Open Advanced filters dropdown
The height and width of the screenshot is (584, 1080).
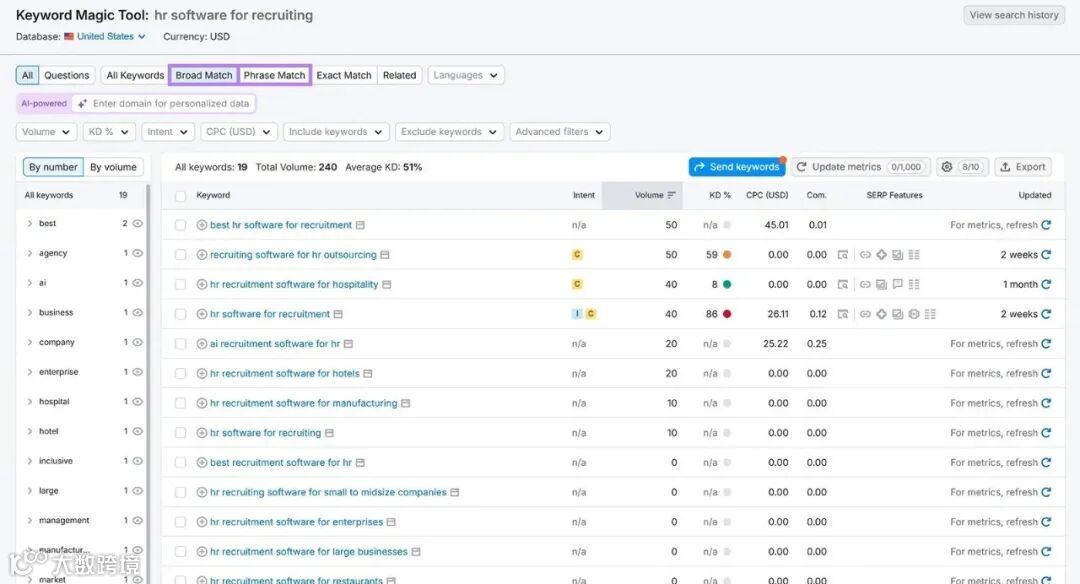(559, 132)
